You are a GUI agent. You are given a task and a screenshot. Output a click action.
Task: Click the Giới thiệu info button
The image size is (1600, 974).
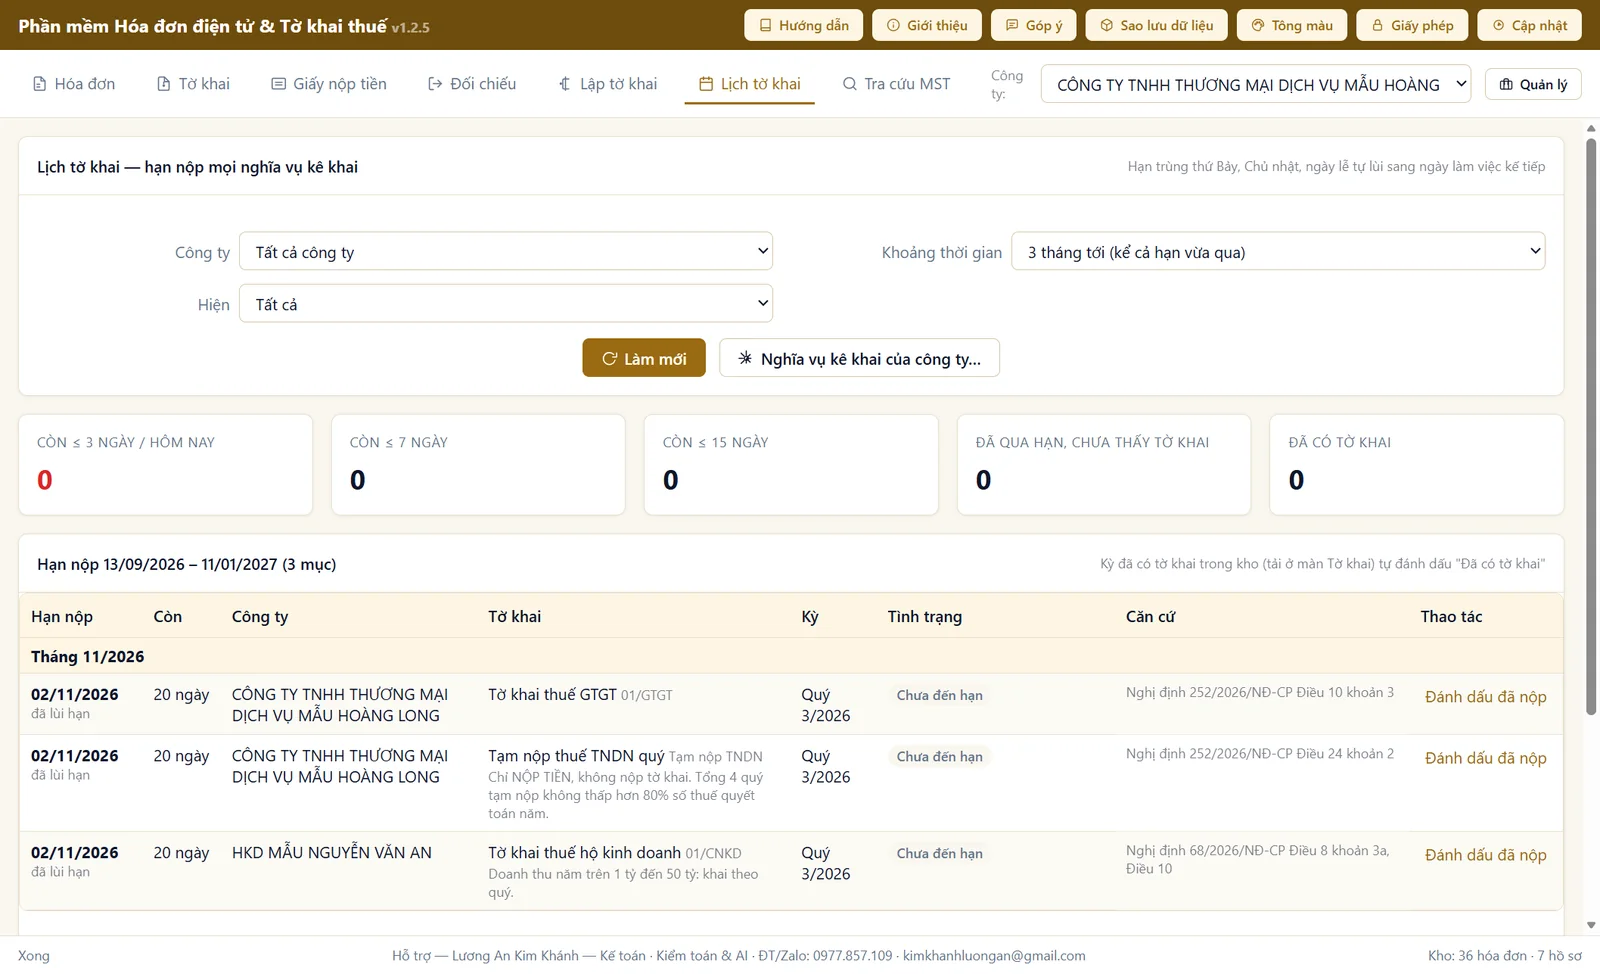[927, 25]
